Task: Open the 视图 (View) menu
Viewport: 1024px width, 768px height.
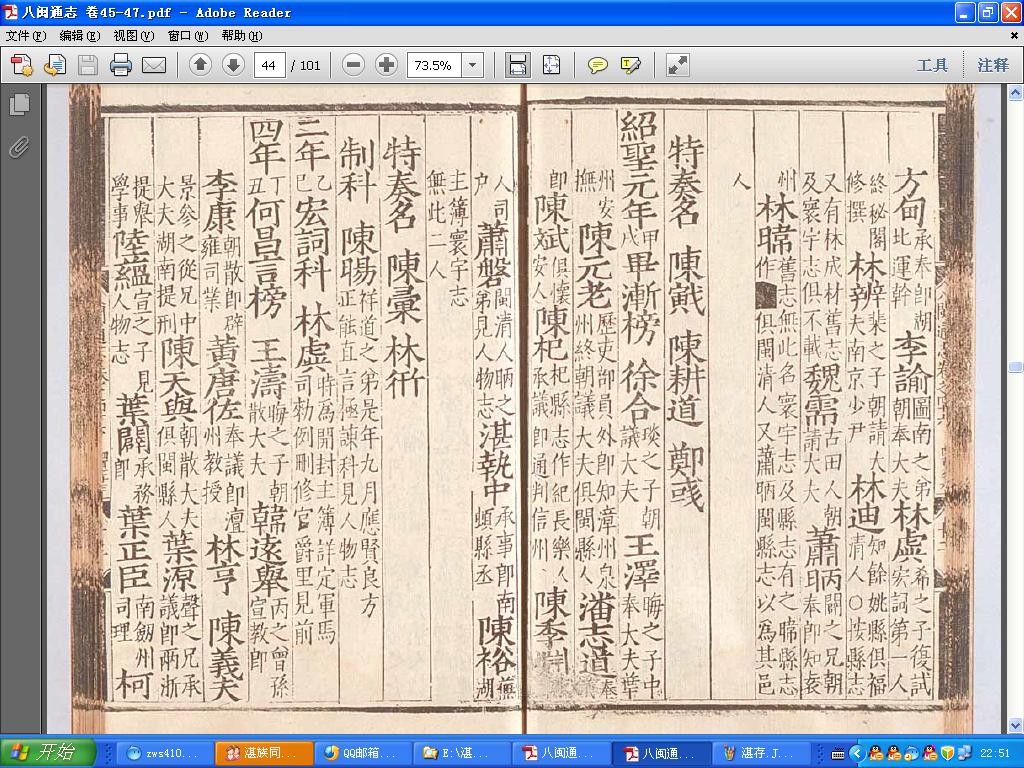Action: 133,35
